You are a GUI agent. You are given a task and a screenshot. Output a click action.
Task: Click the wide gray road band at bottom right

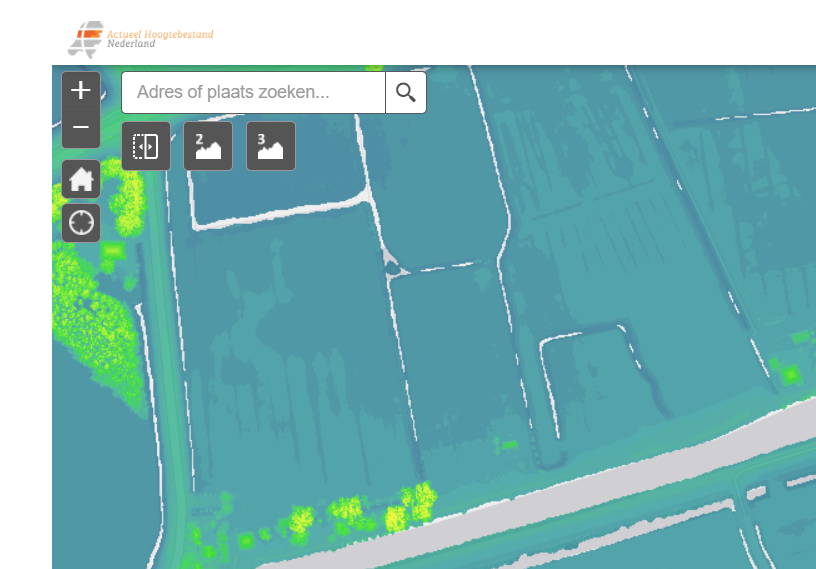(x=700, y=460)
